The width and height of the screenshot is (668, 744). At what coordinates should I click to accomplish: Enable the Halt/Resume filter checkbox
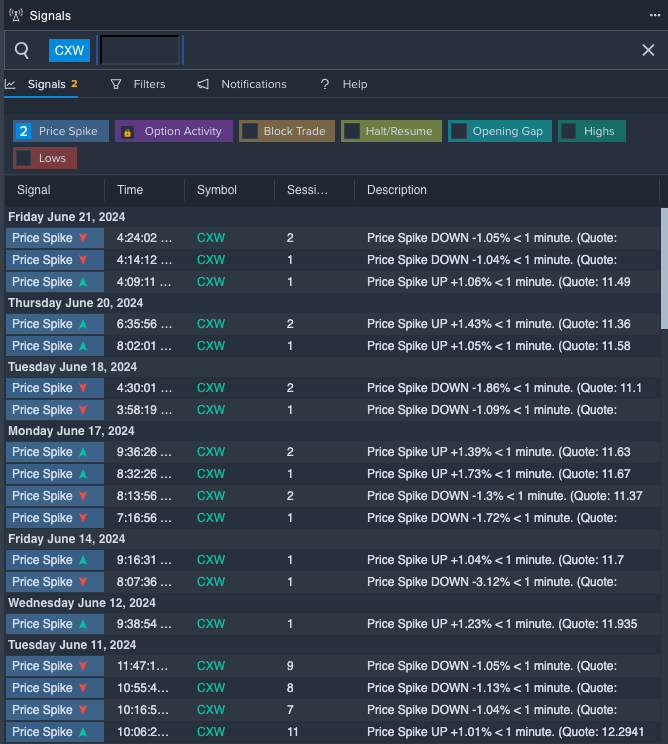click(352, 131)
